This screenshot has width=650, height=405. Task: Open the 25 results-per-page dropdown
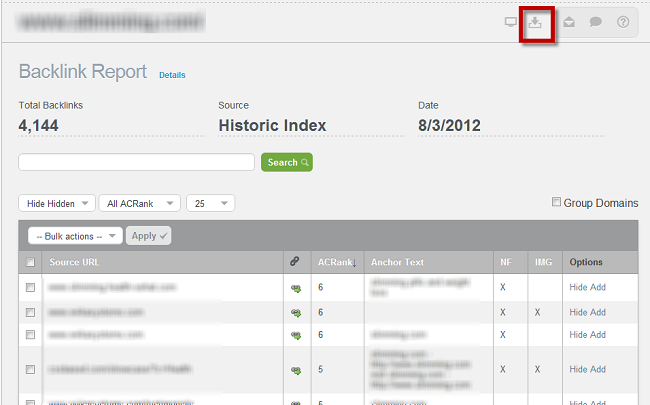[210, 203]
